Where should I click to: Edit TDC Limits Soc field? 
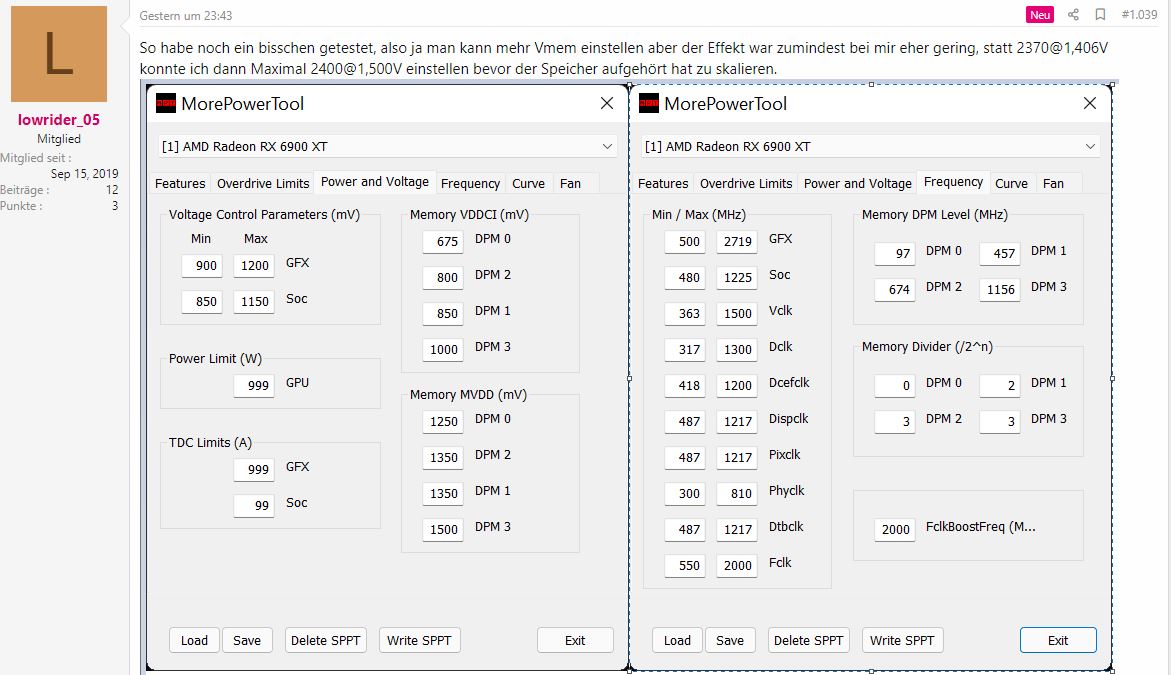click(x=254, y=505)
